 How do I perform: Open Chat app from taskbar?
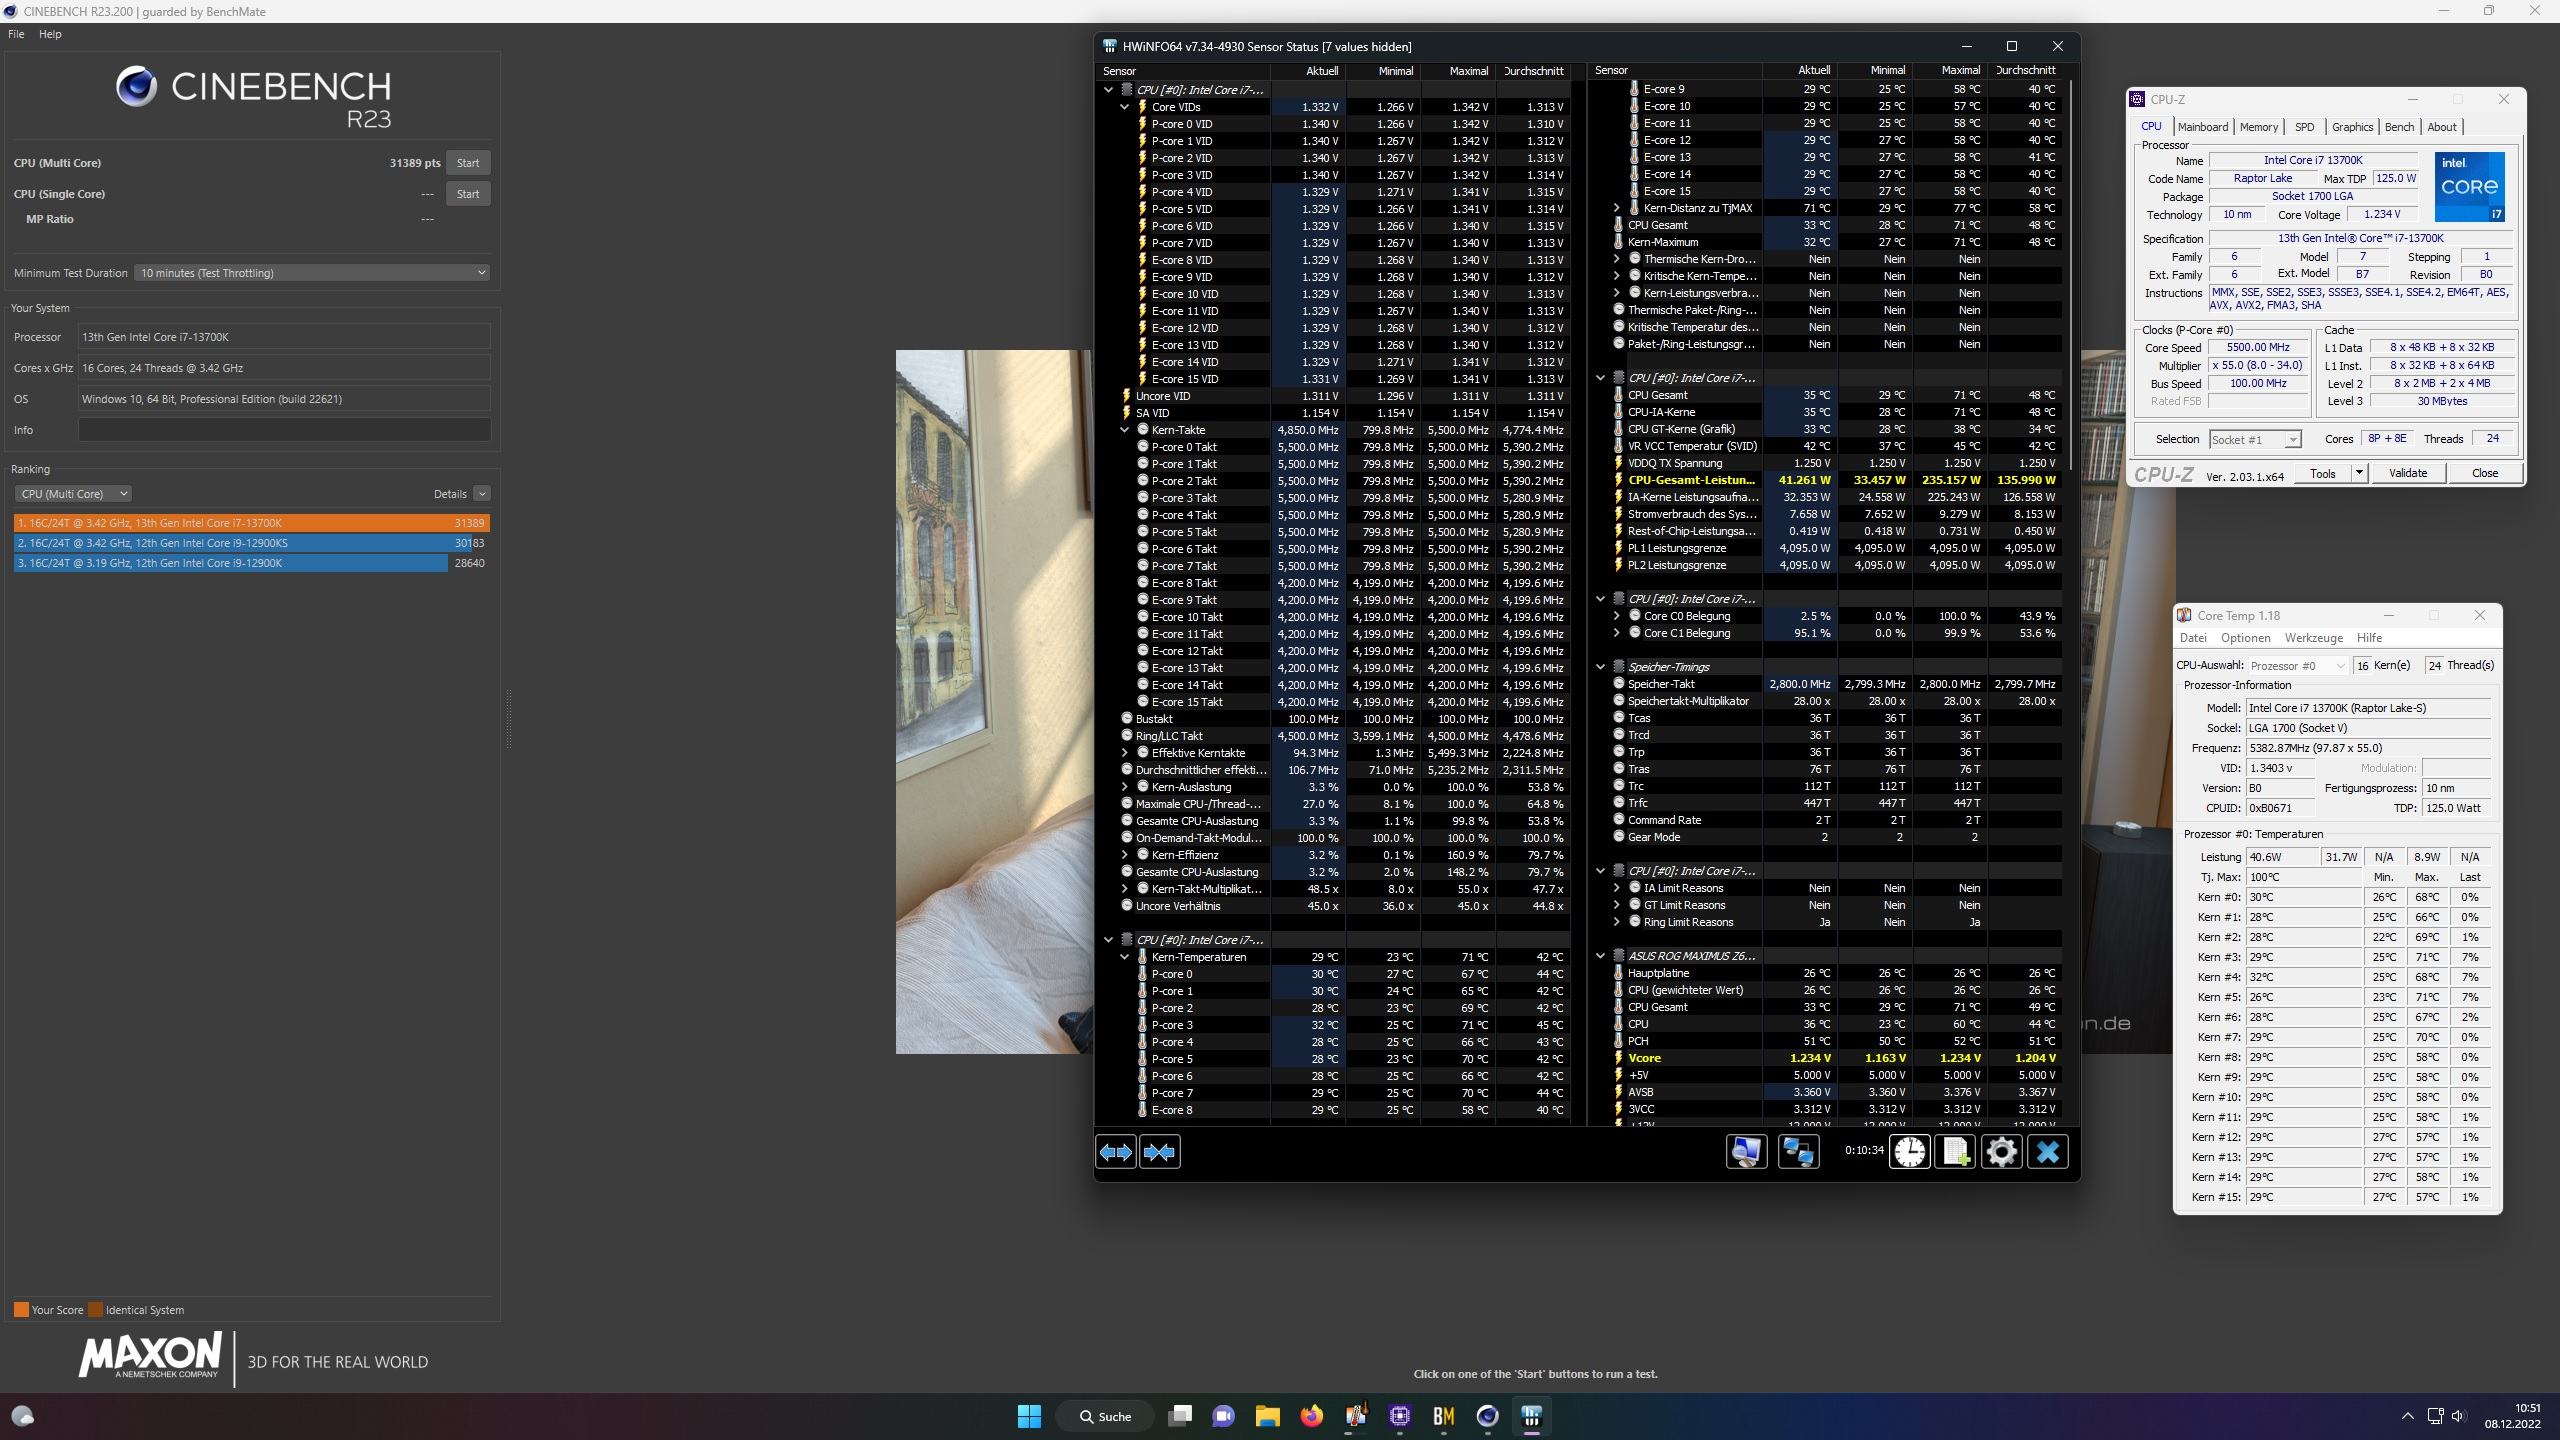1223,1416
